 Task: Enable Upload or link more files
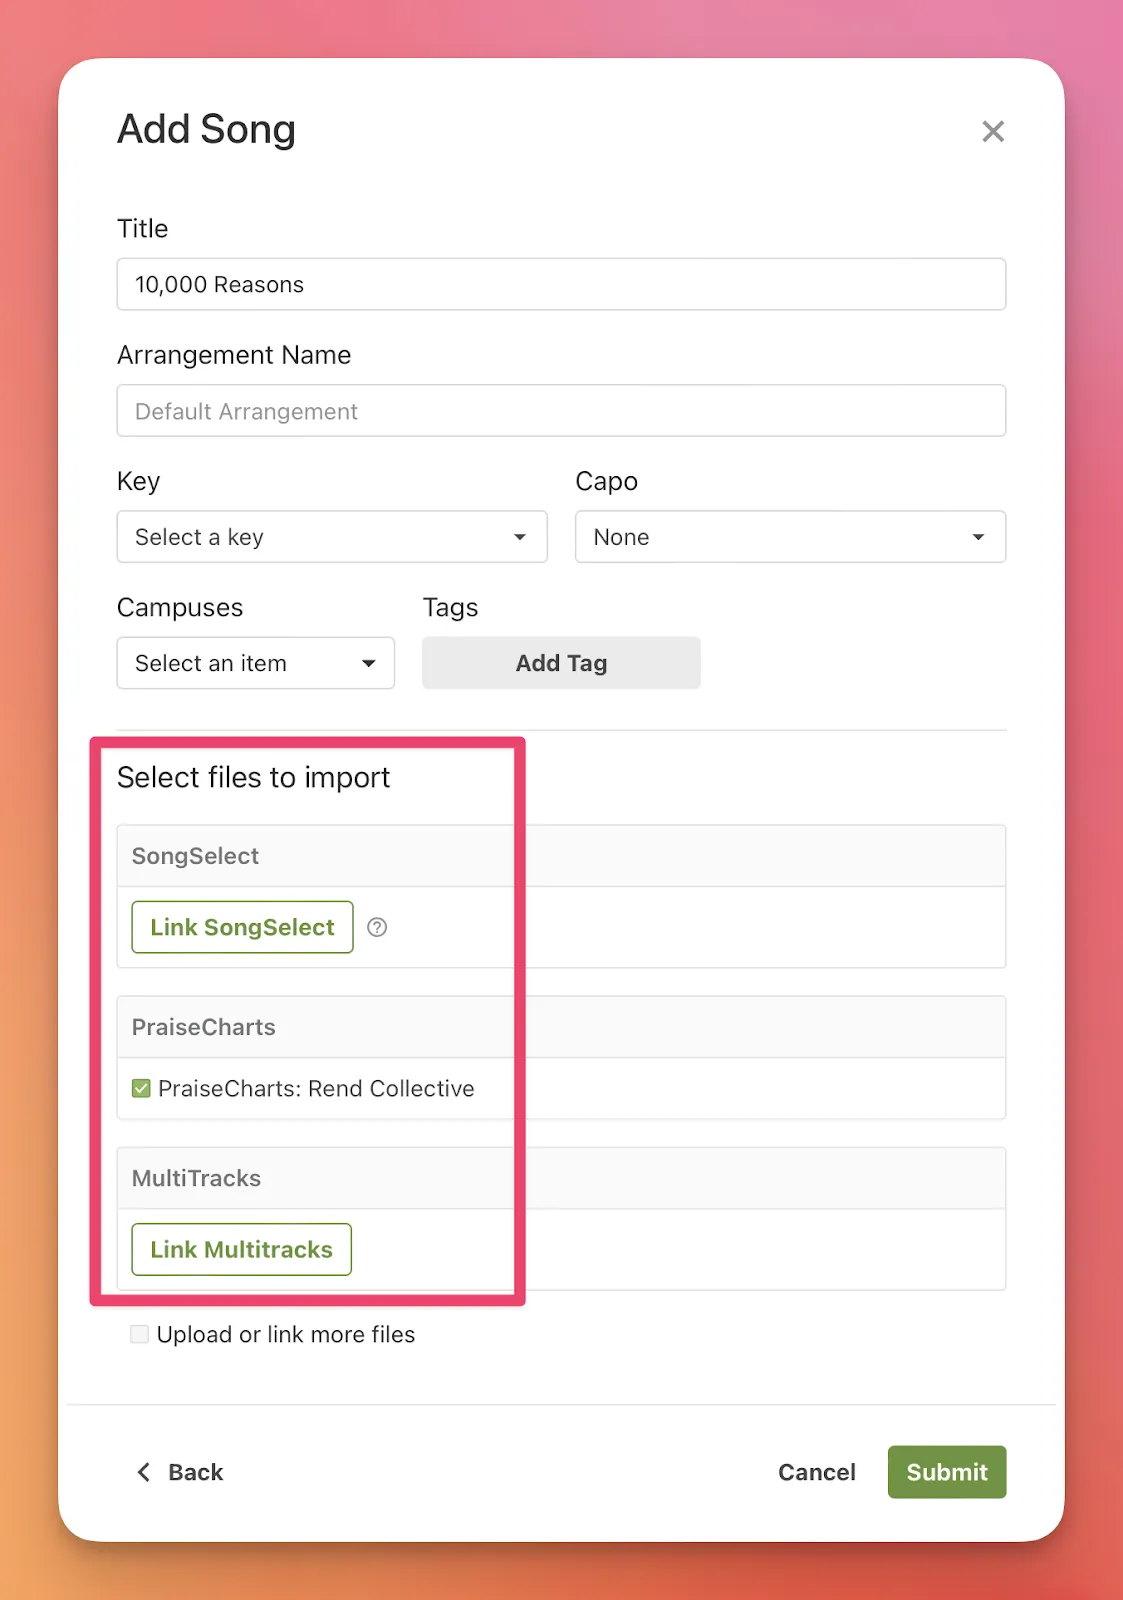pos(140,1334)
